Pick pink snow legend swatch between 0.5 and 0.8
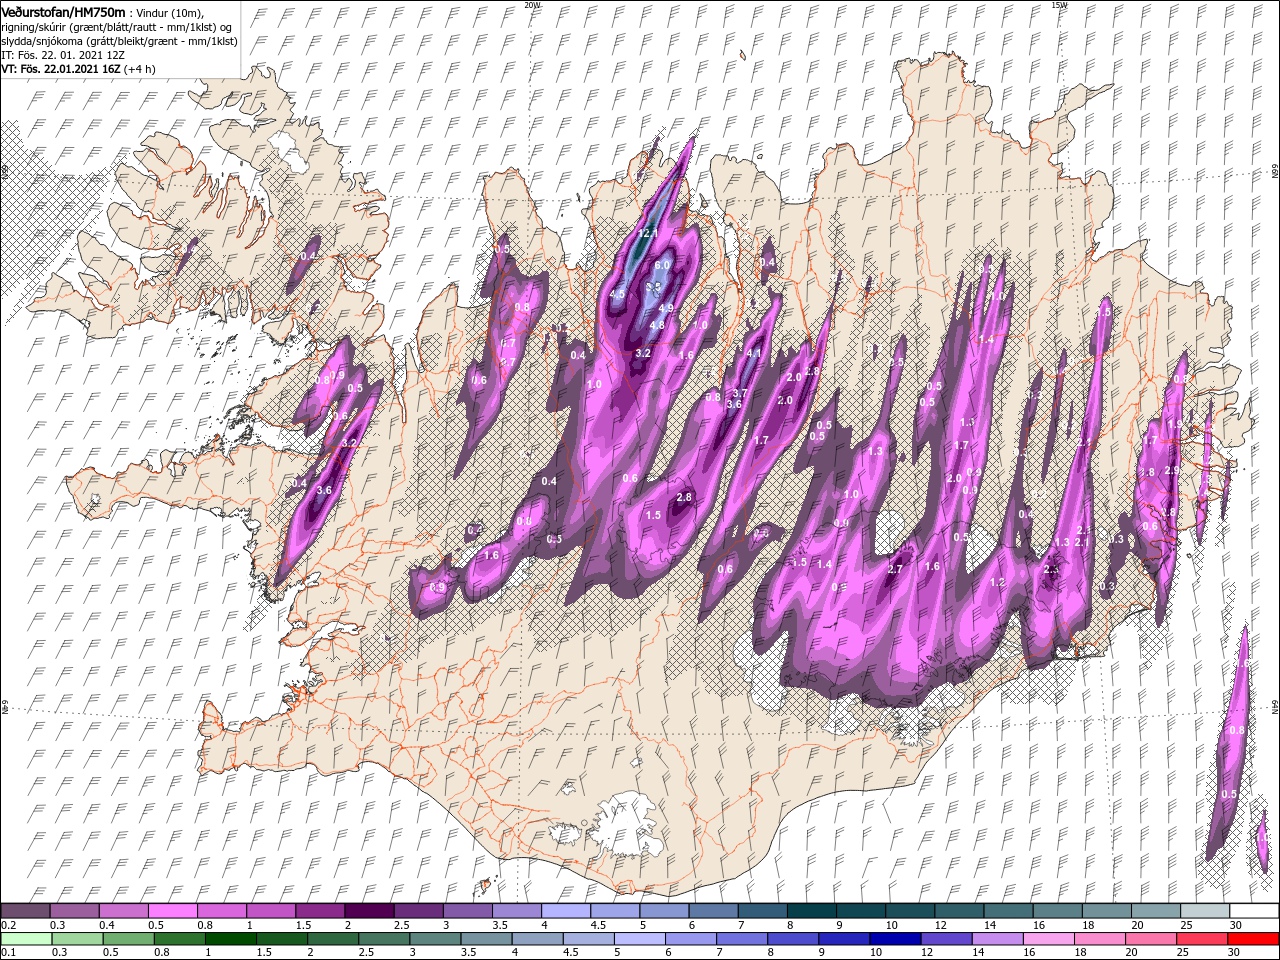1280x960 pixels. coord(171,911)
